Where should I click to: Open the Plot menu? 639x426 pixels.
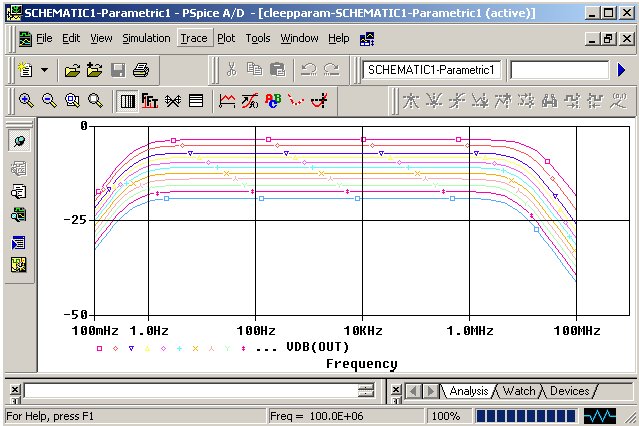point(226,38)
